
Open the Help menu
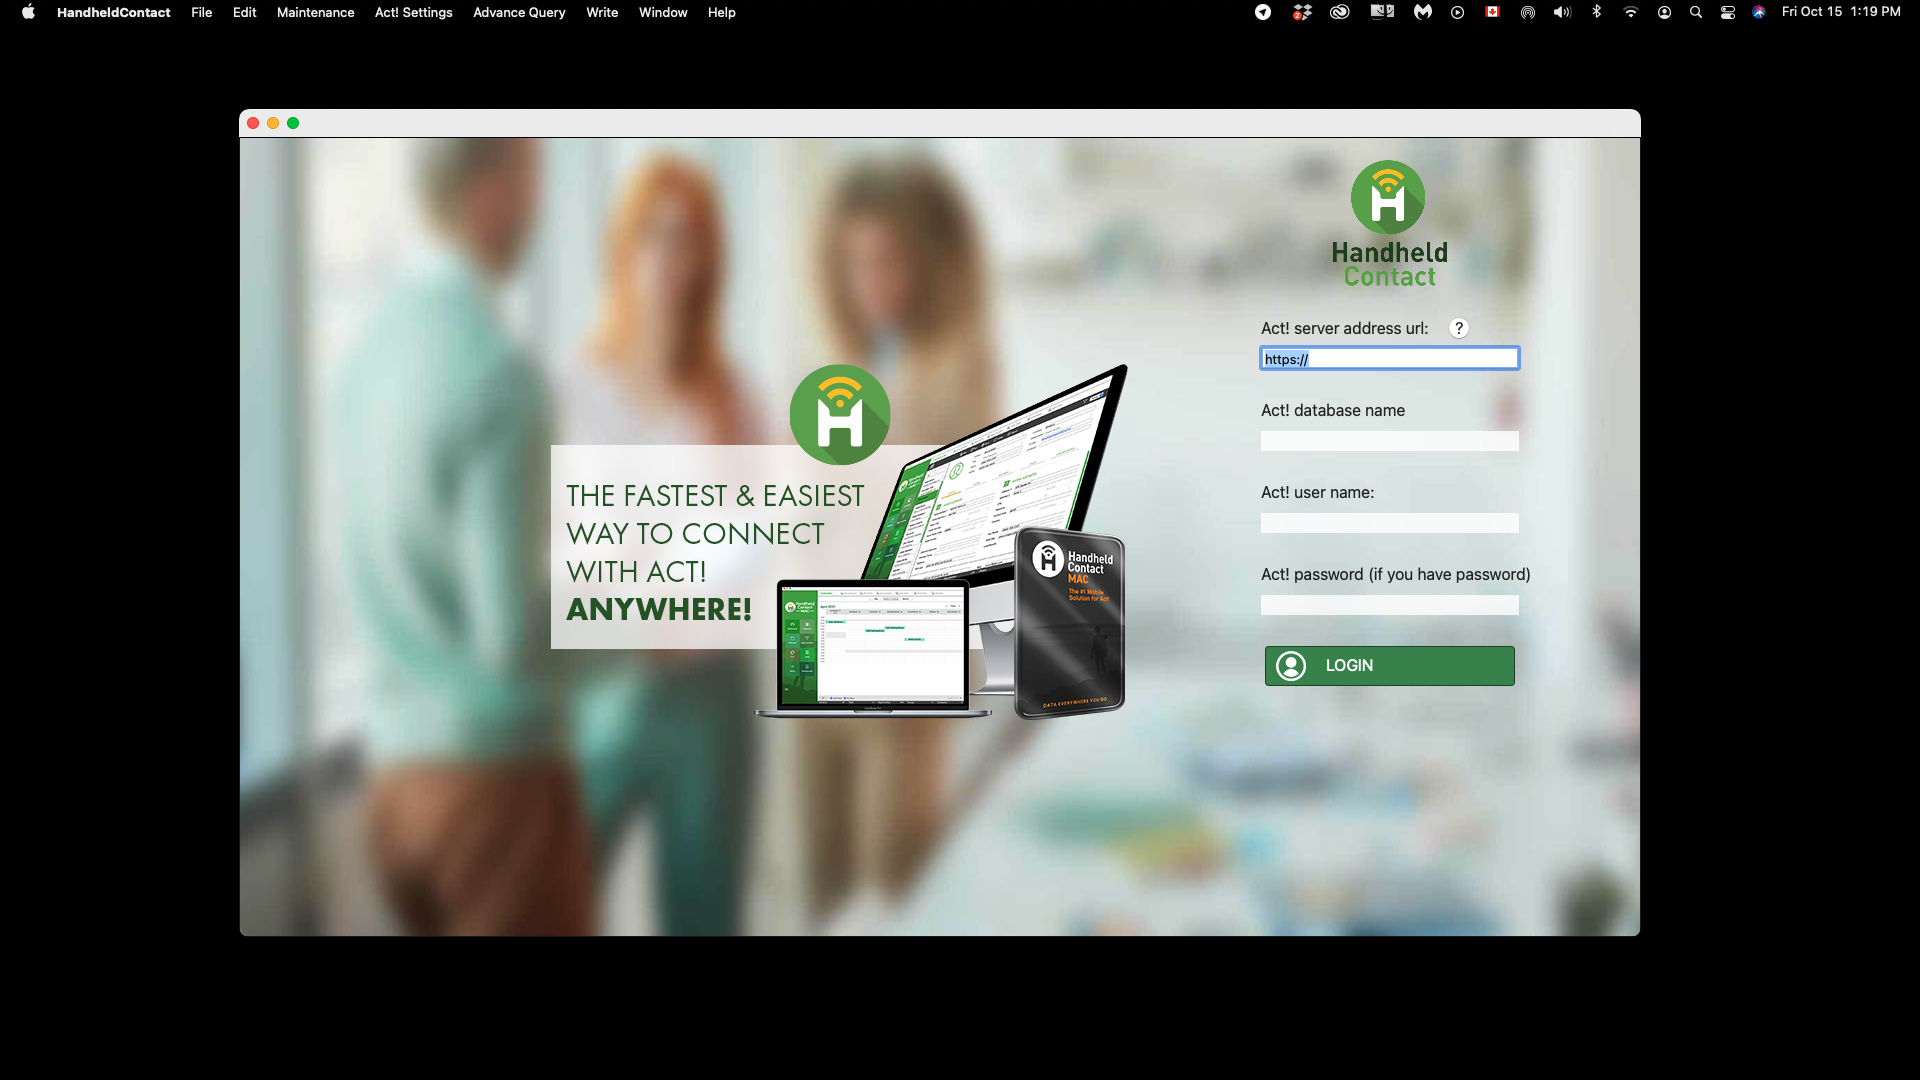pyautogui.click(x=721, y=12)
